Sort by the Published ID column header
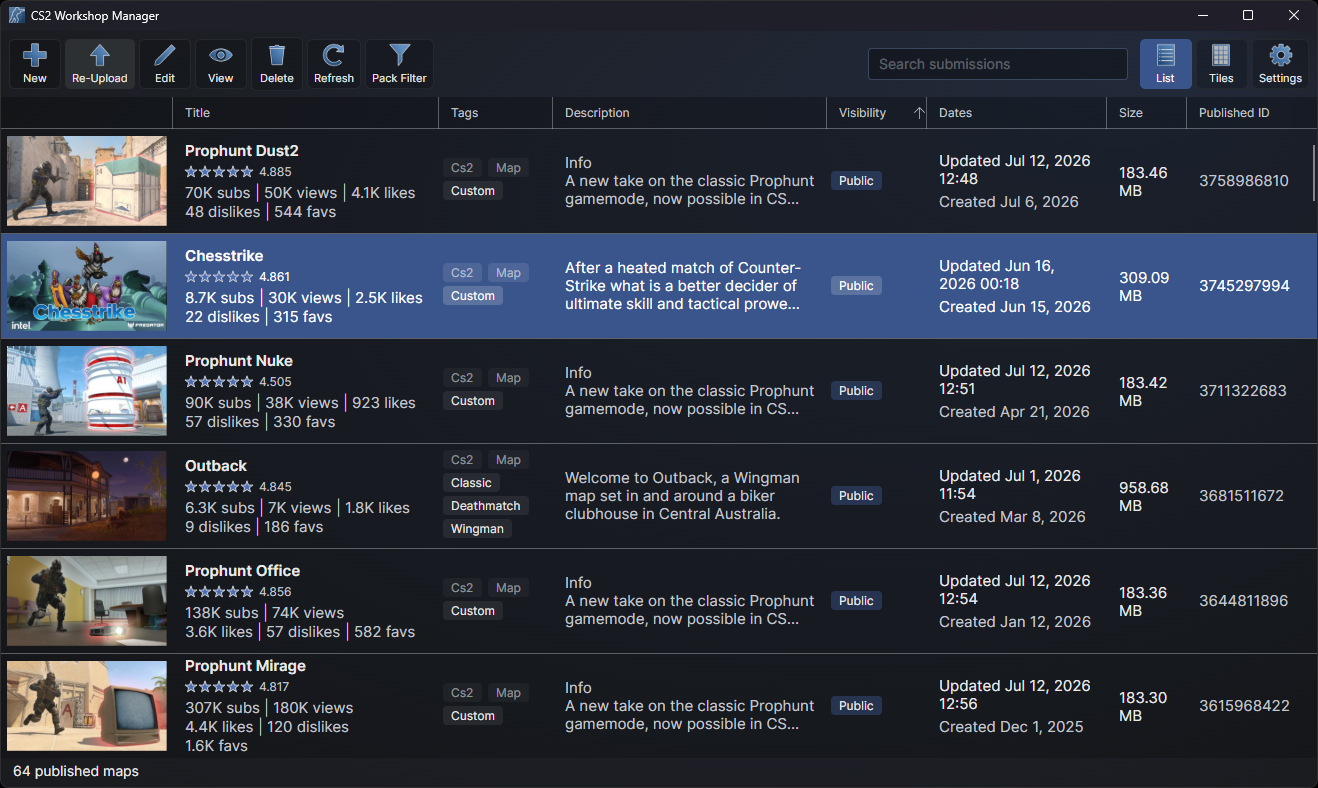The image size is (1318, 788). pos(1251,113)
